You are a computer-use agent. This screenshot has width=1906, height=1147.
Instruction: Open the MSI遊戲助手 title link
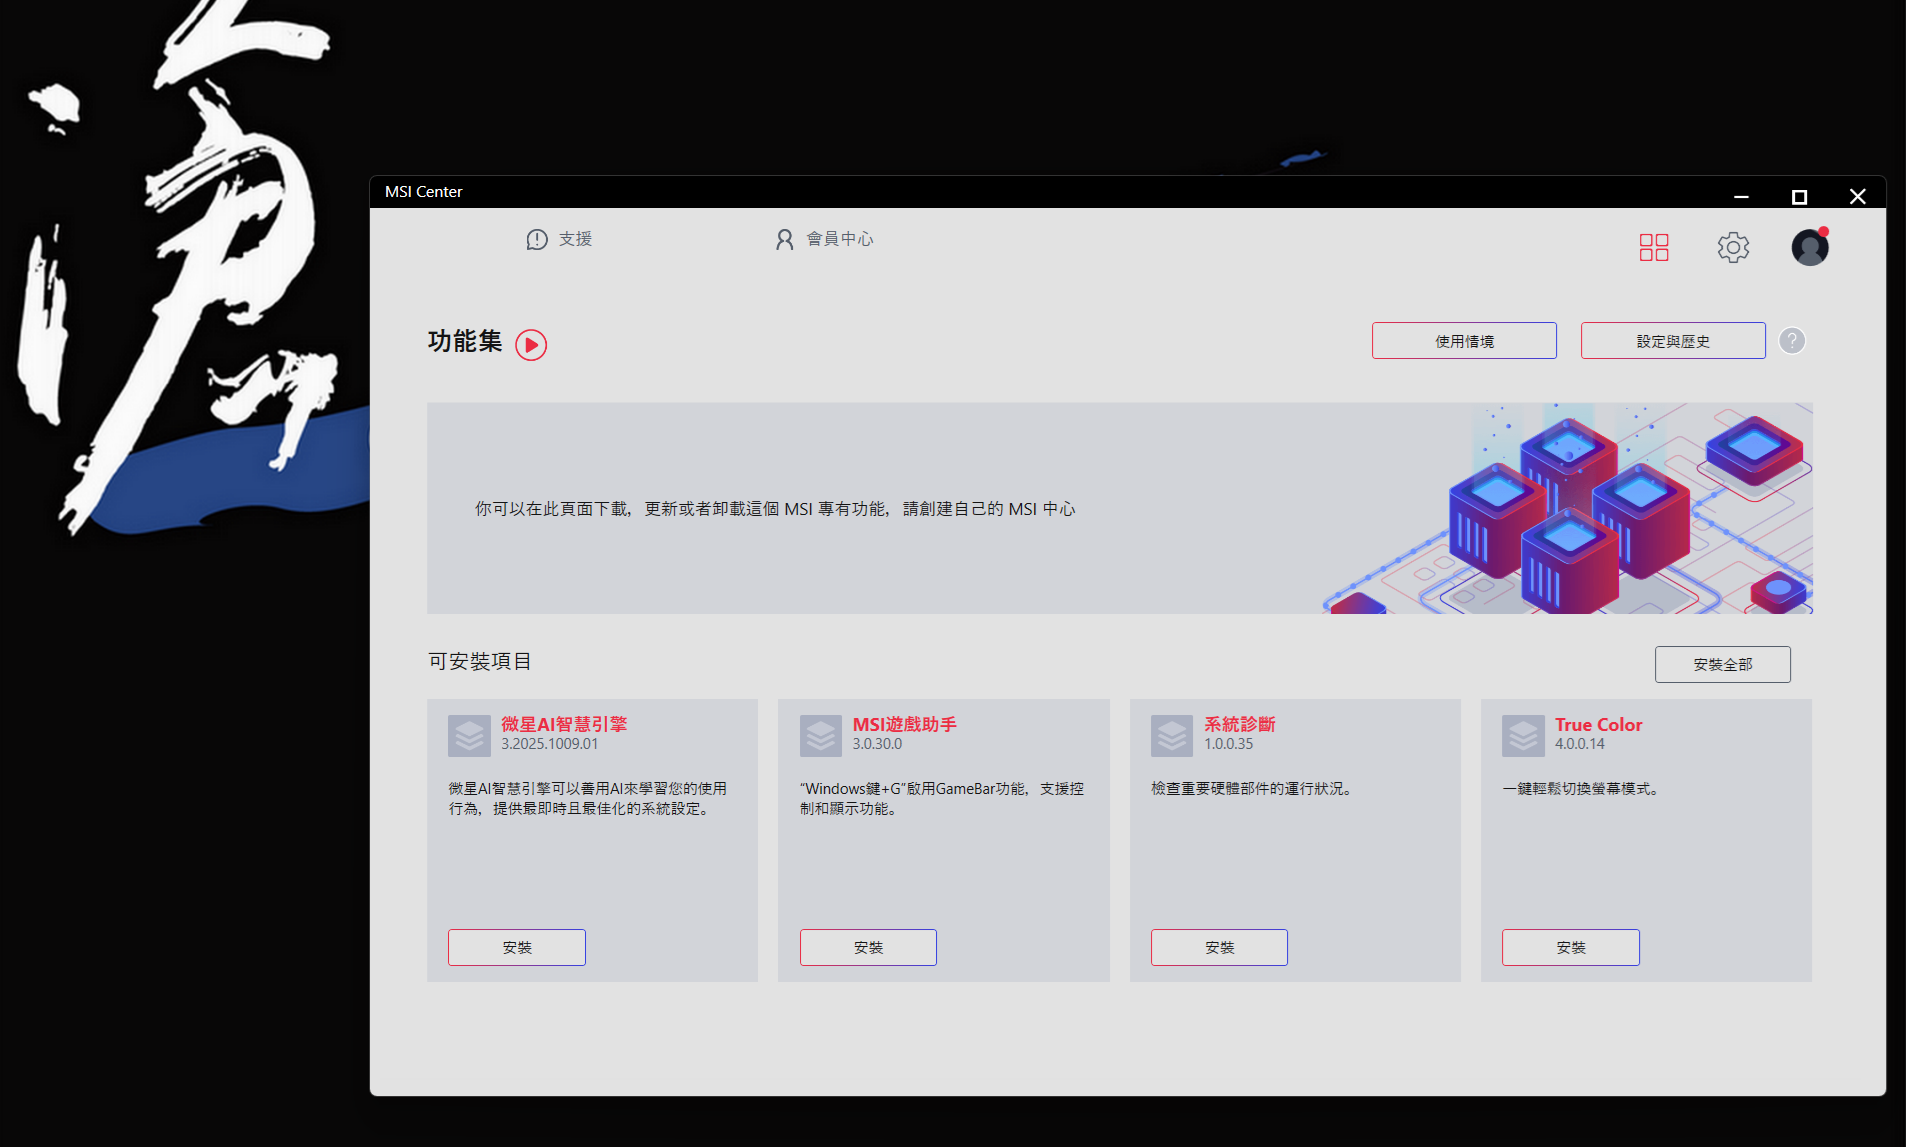click(x=905, y=724)
